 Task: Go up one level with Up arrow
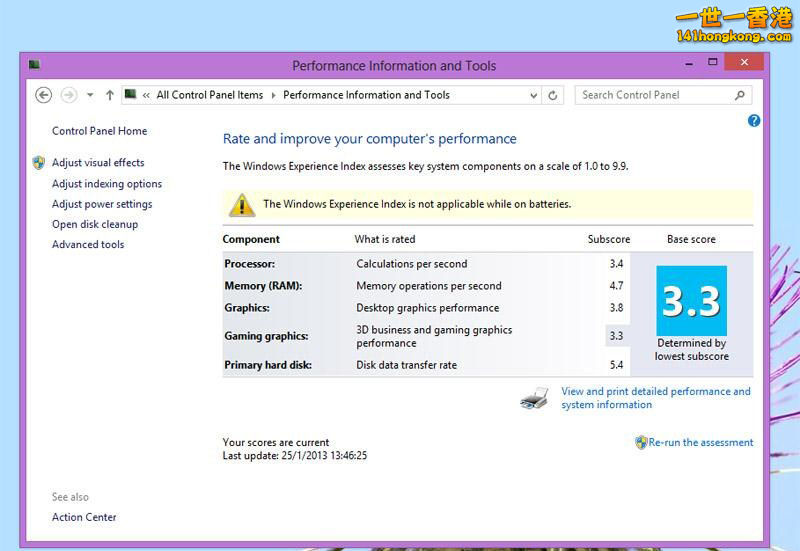pyautogui.click(x=110, y=95)
